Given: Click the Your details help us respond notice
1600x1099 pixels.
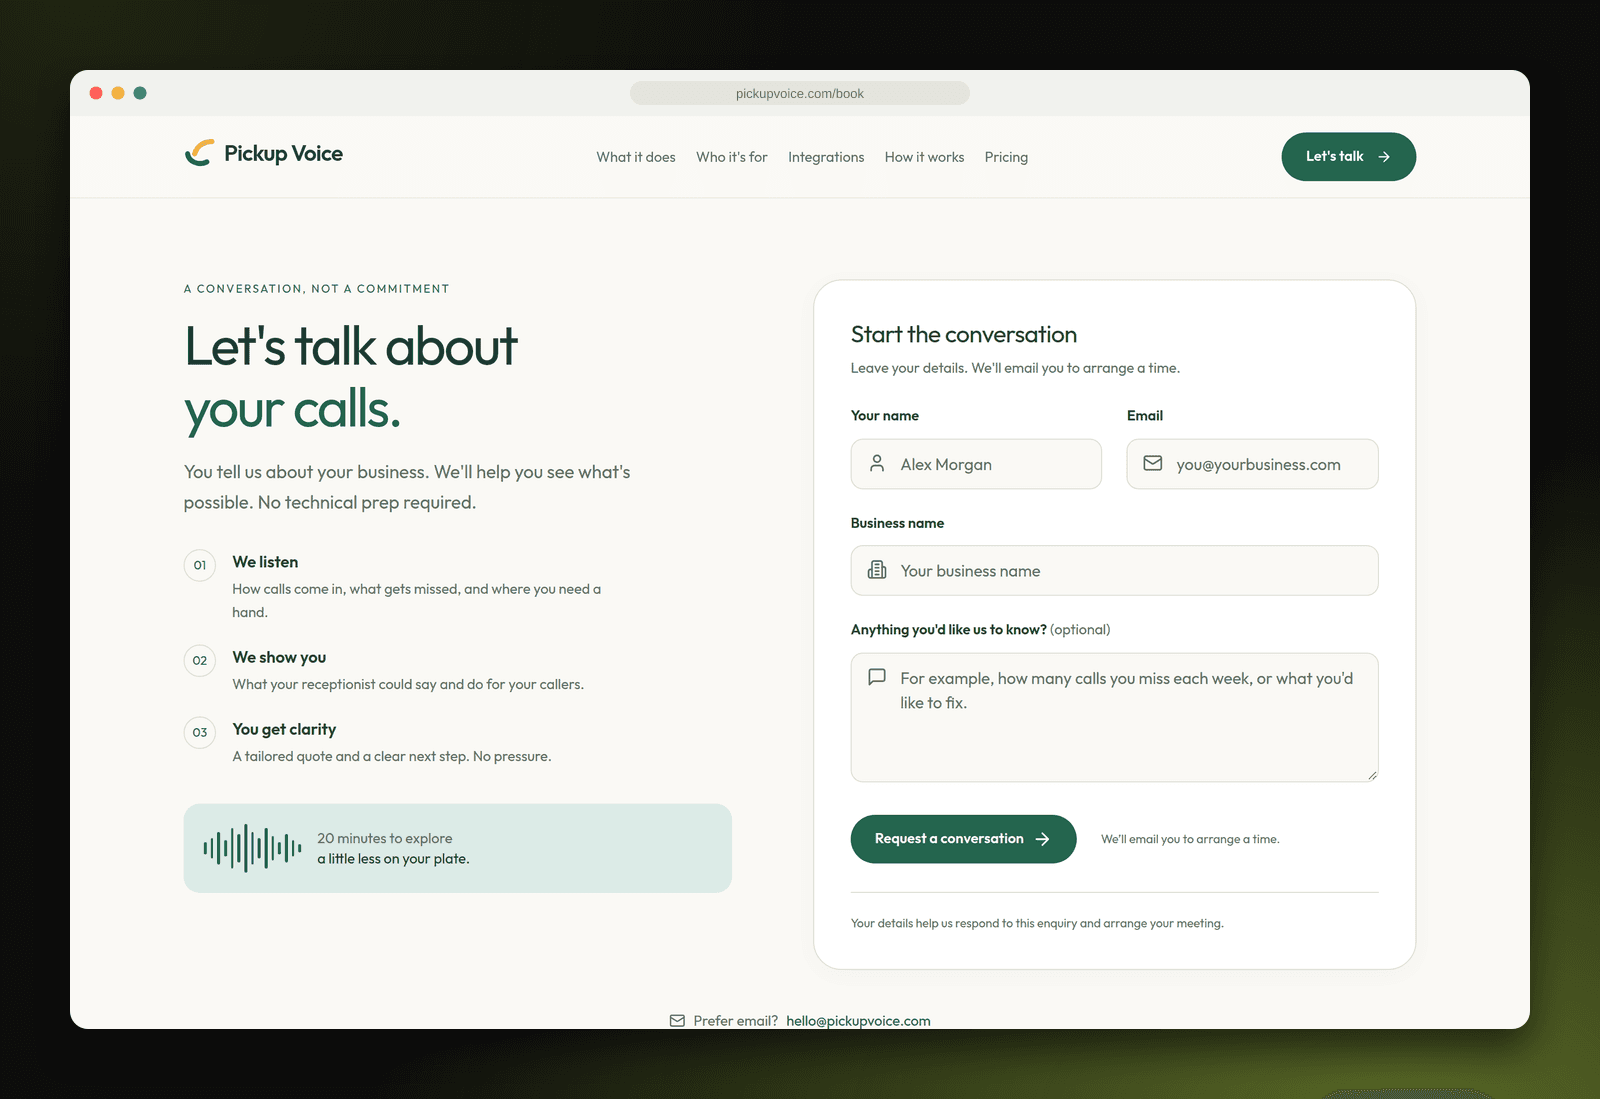Looking at the screenshot, I should tap(1037, 923).
